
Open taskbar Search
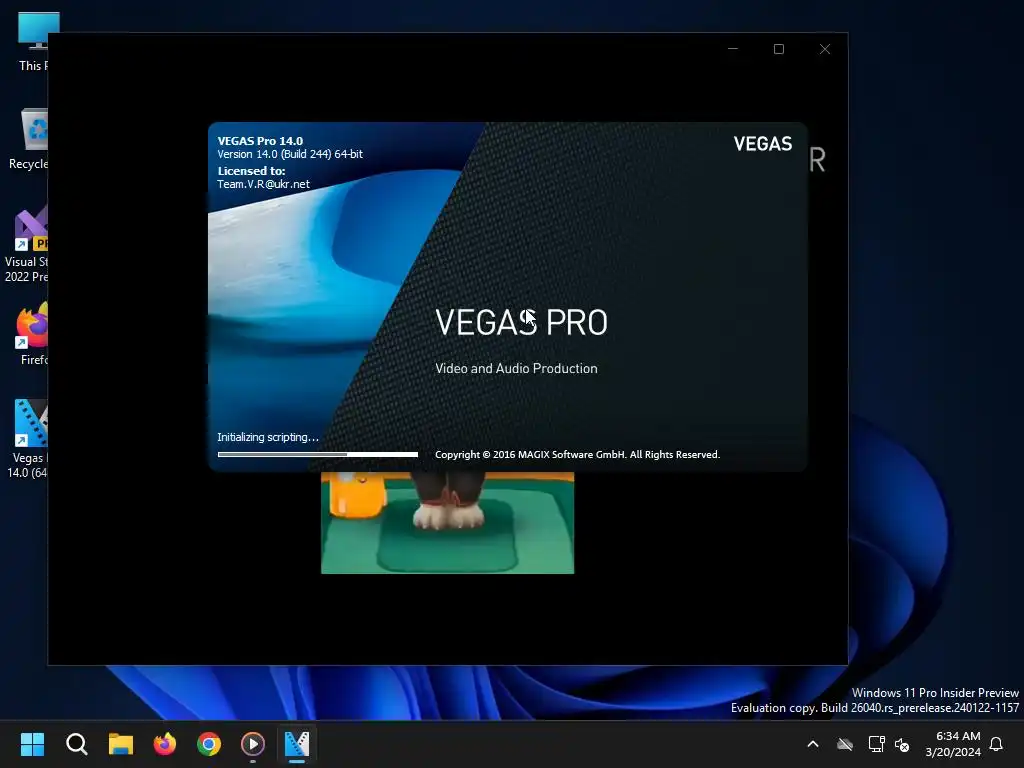tap(76, 744)
